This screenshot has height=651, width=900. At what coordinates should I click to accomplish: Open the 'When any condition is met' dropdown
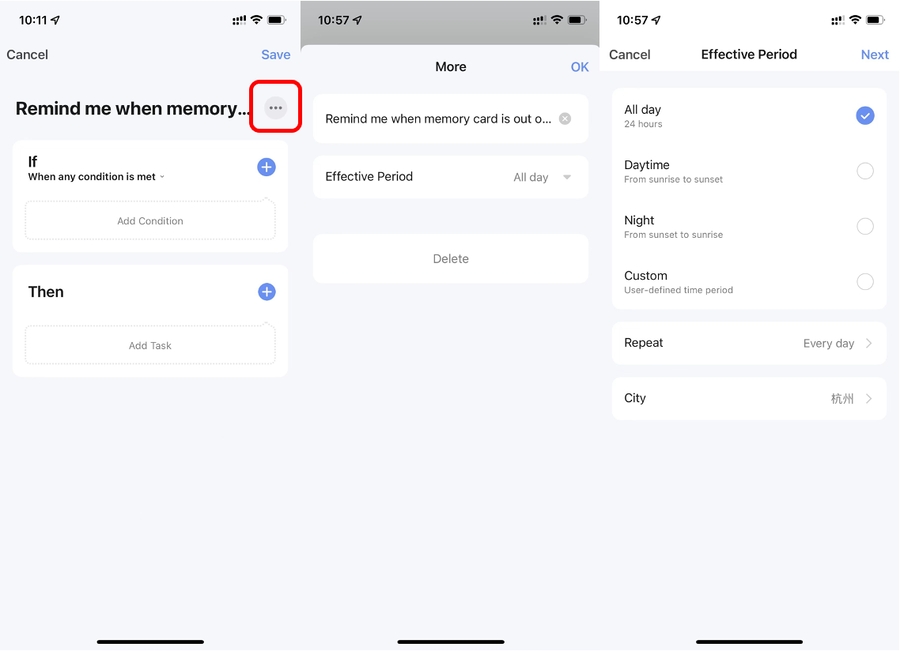(96, 177)
